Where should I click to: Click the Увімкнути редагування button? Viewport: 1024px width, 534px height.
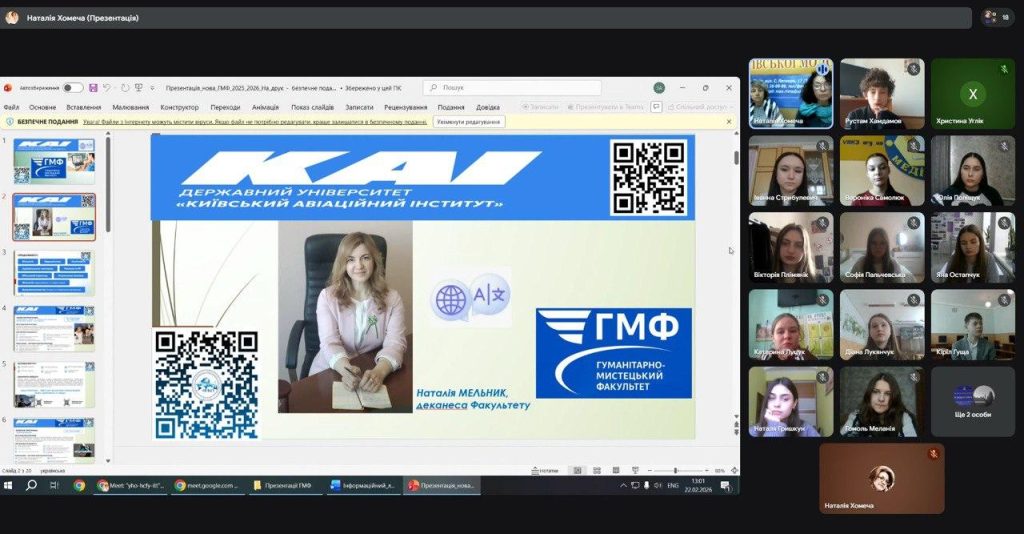point(468,122)
